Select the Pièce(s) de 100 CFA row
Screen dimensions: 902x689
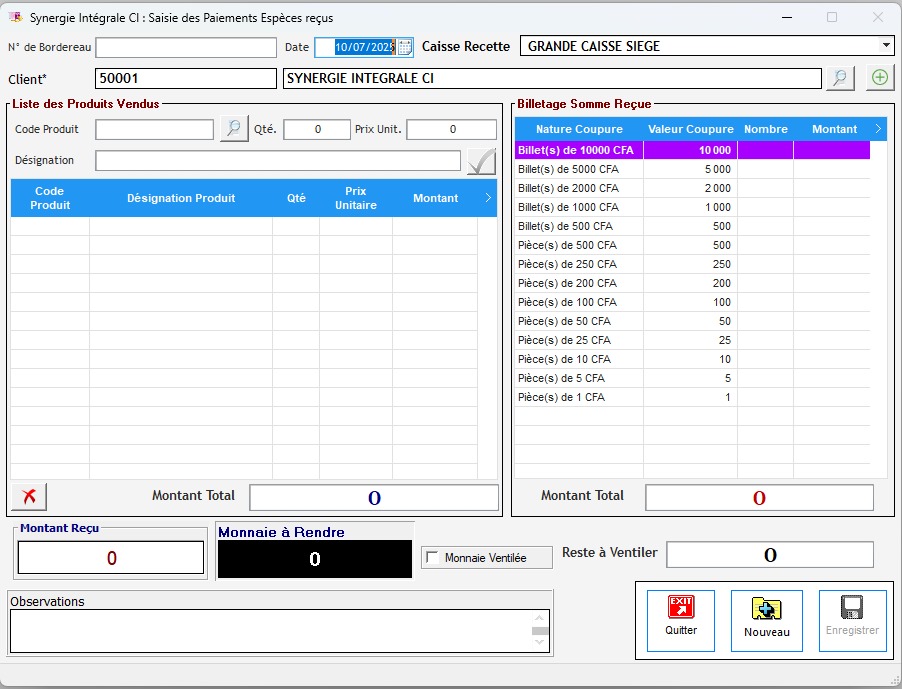(x=579, y=302)
